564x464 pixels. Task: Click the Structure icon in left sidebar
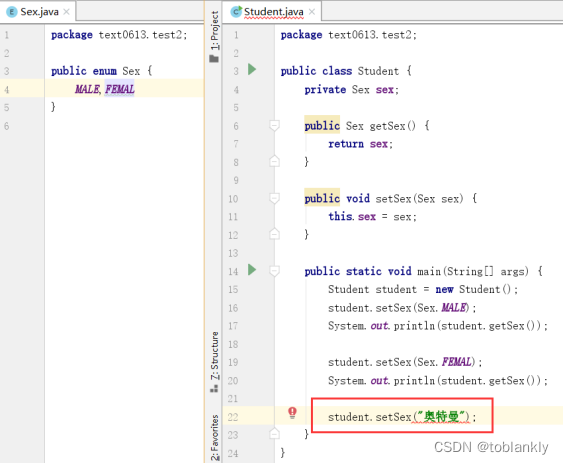tap(214, 388)
